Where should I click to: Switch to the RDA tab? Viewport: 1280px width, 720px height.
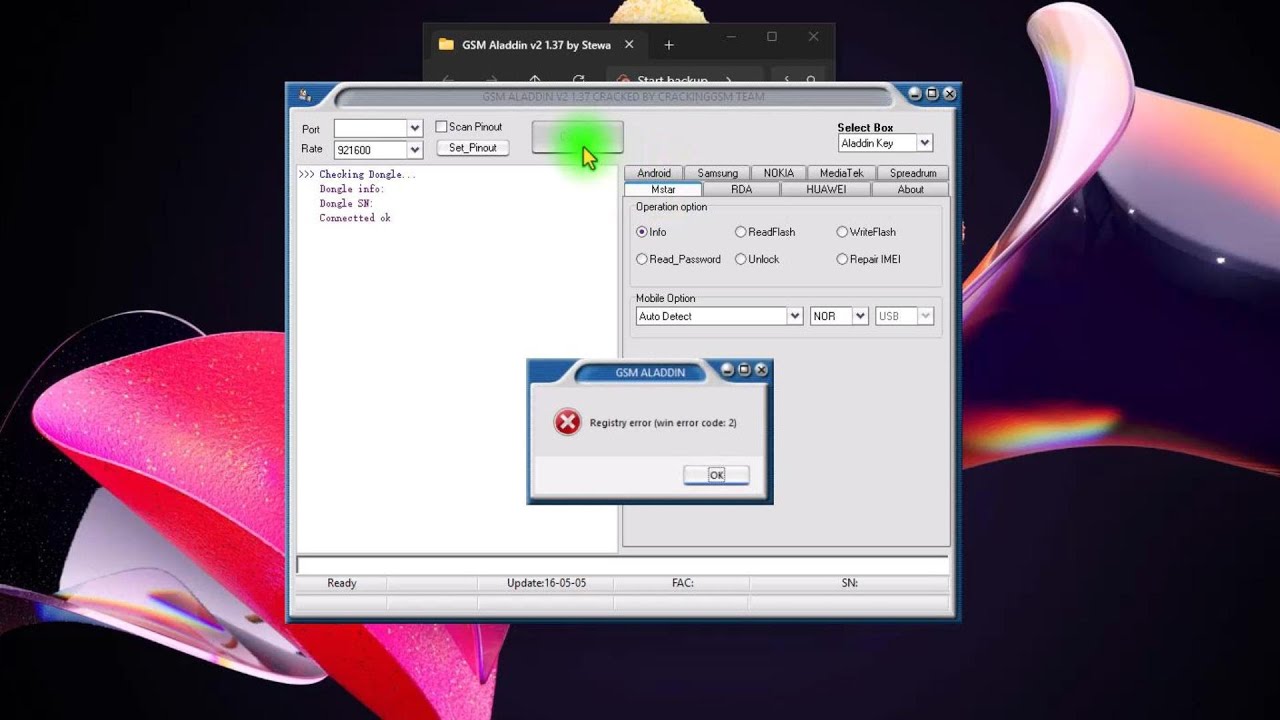tap(741, 189)
